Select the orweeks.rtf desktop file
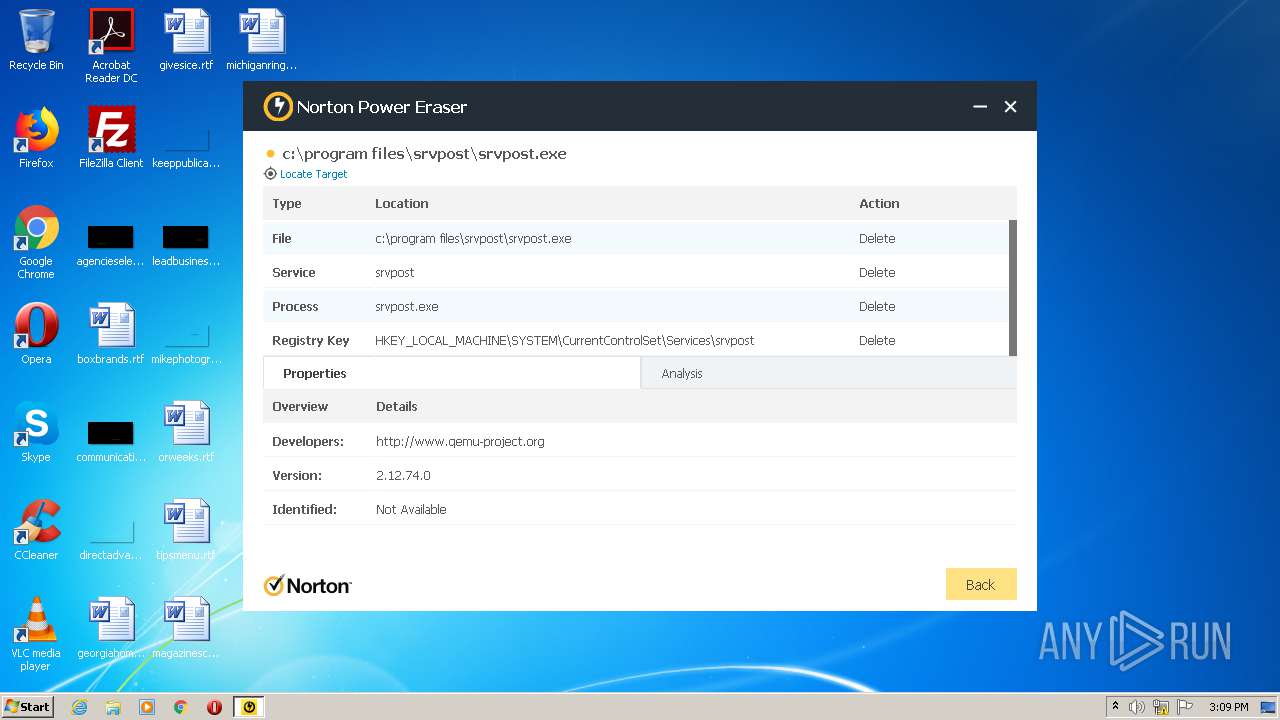Viewport: 1280px width, 720px height. click(x=186, y=432)
